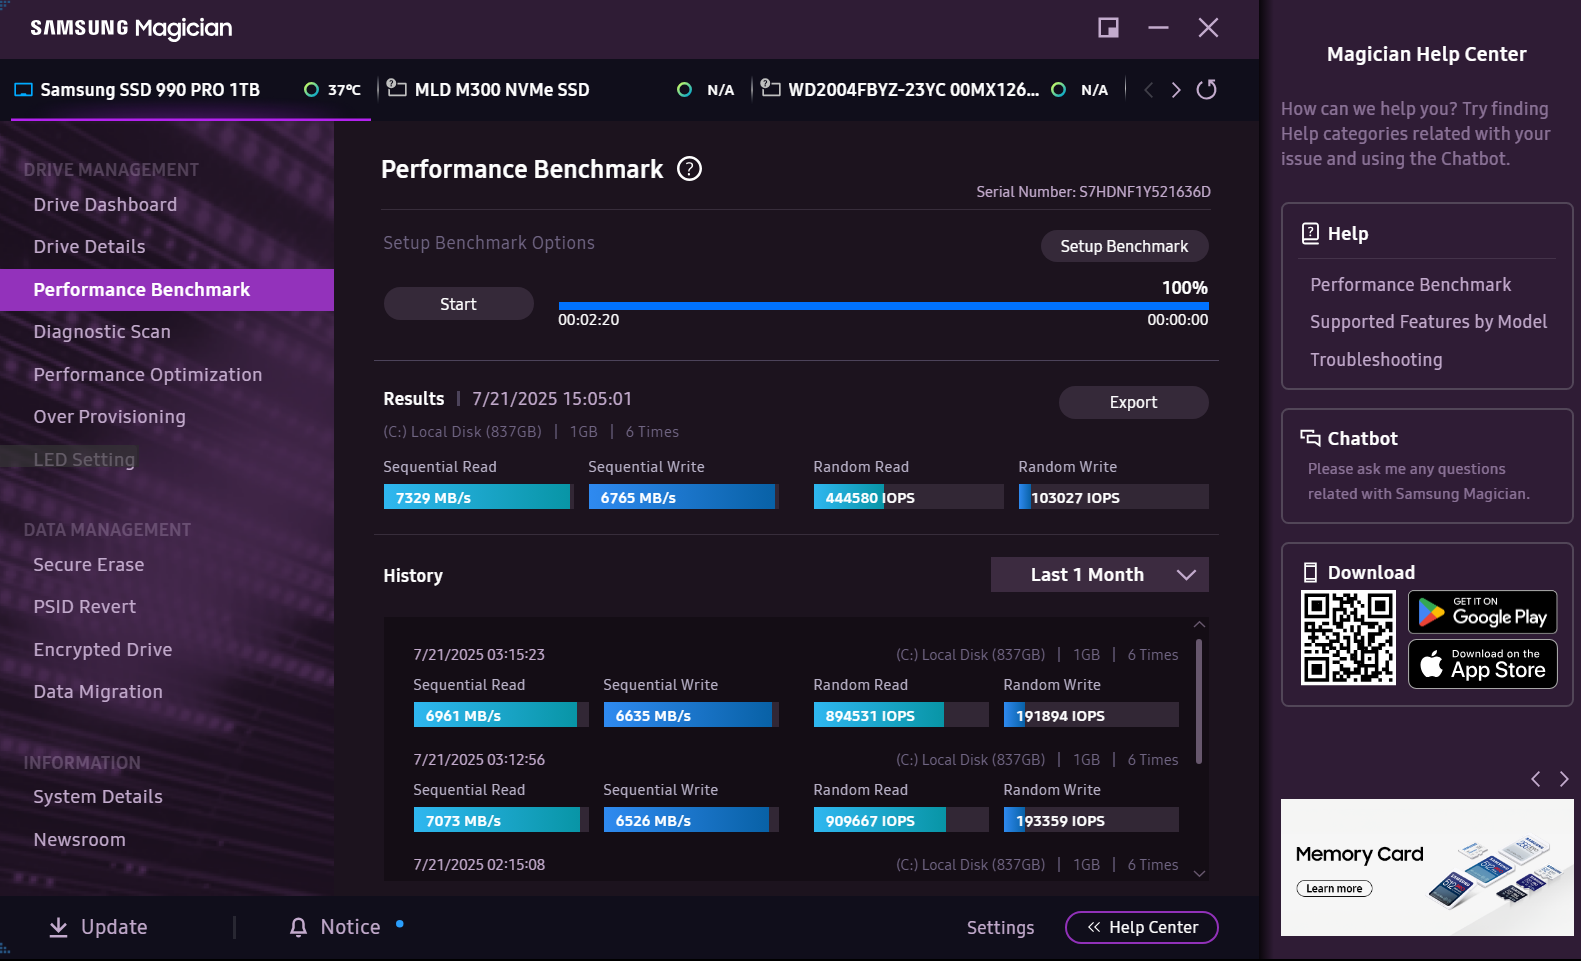This screenshot has height=961, width=1581.
Task: Click the Performance Benchmark help question icon
Action: 689,169
